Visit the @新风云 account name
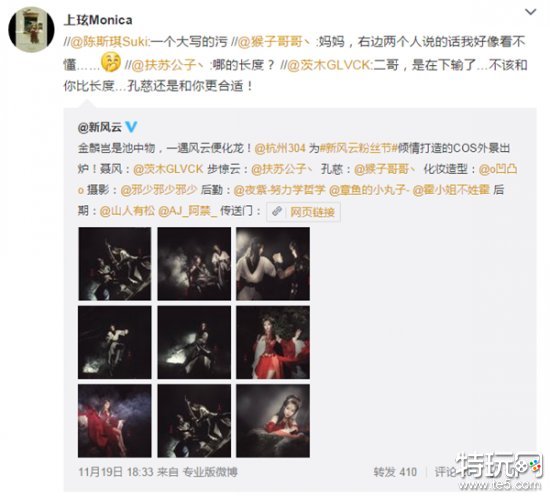This screenshot has width=550, height=496. 100,127
